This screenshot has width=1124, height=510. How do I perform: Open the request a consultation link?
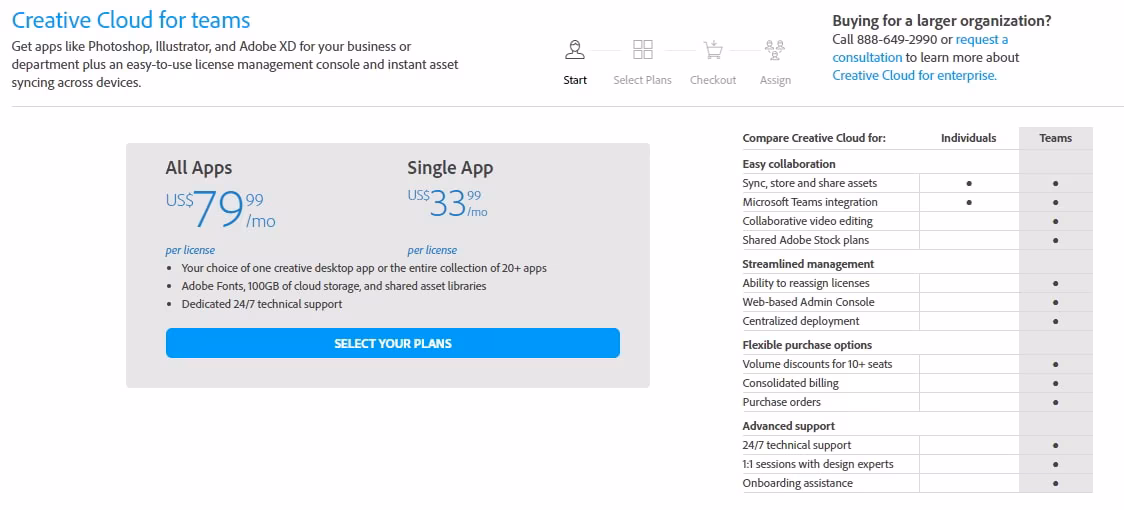920,48
